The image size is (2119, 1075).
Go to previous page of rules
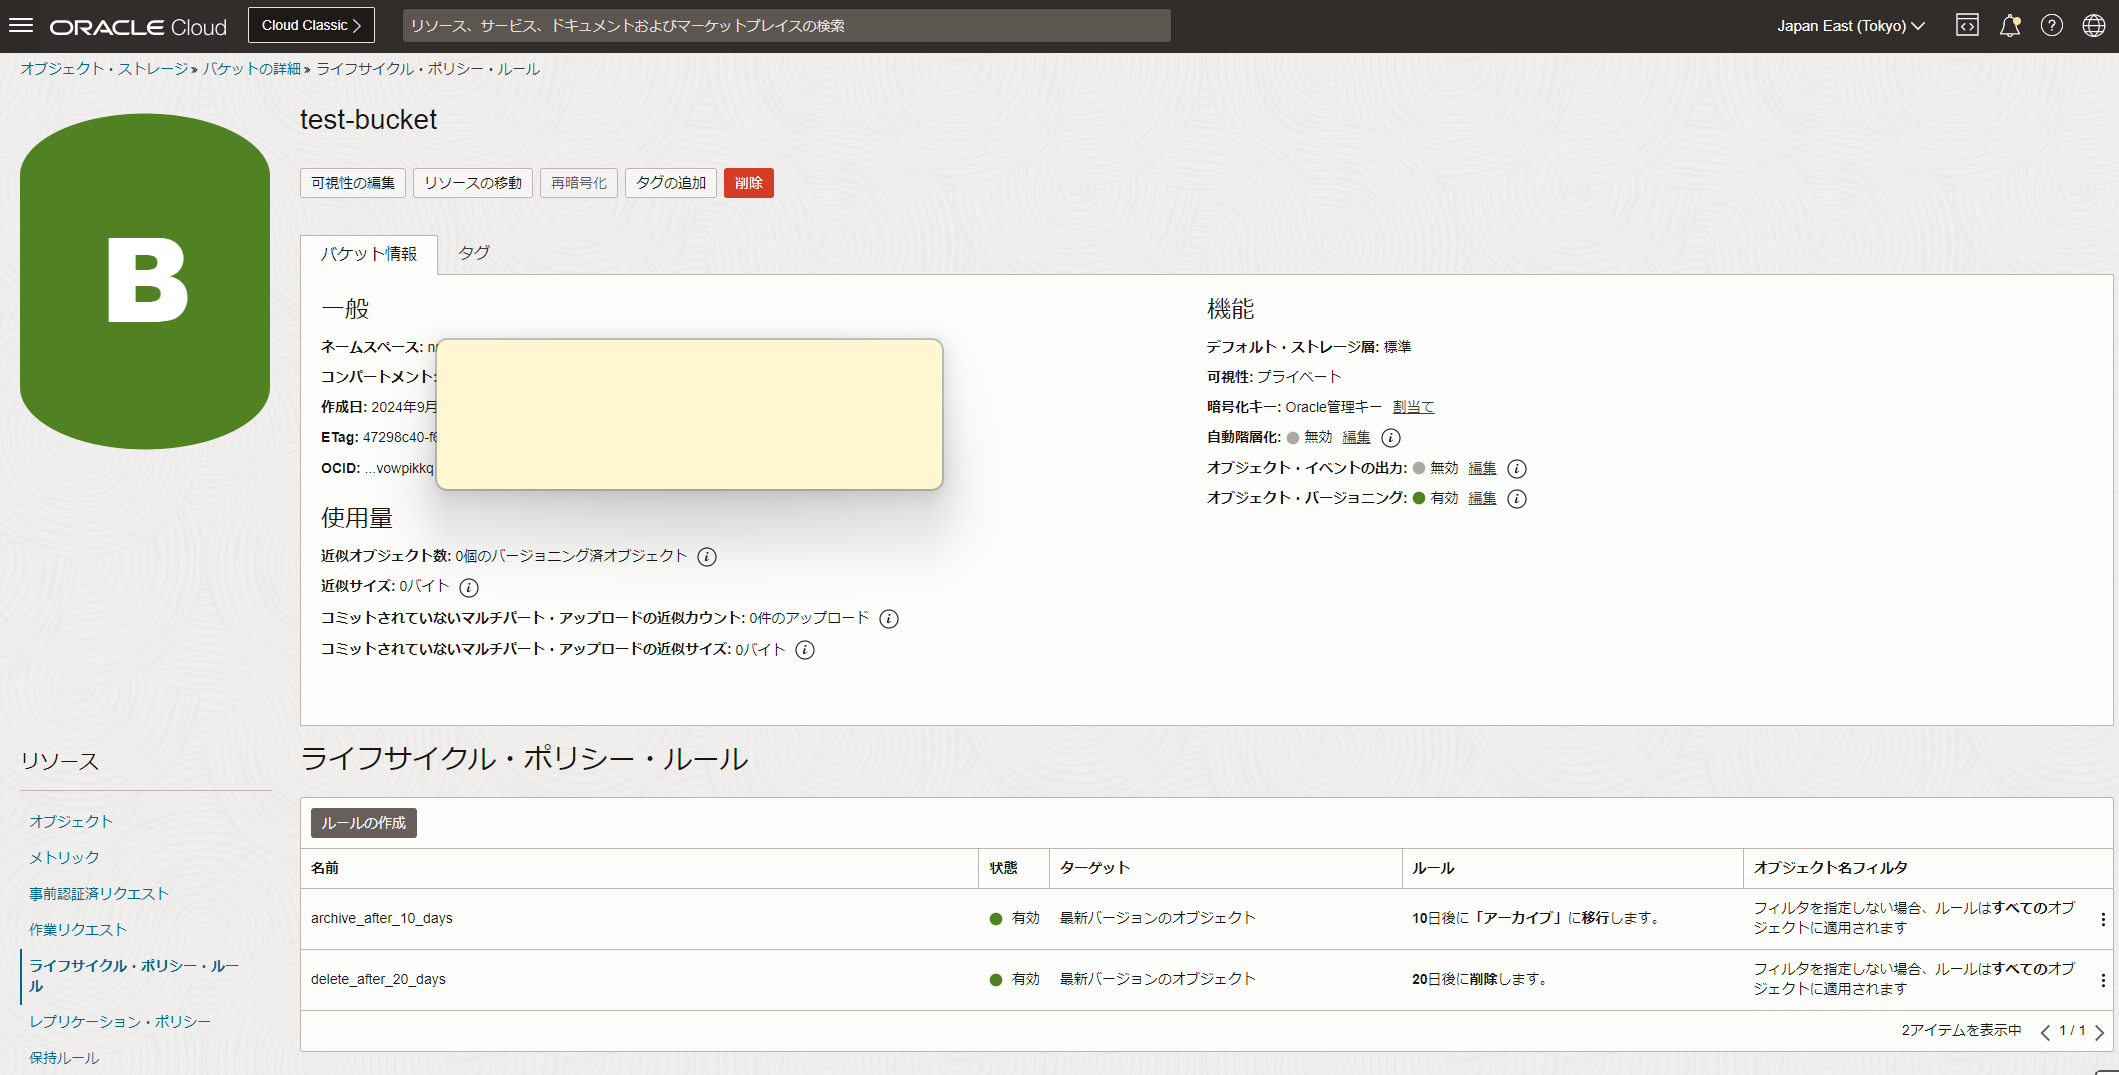pyautogui.click(x=2045, y=1032)
